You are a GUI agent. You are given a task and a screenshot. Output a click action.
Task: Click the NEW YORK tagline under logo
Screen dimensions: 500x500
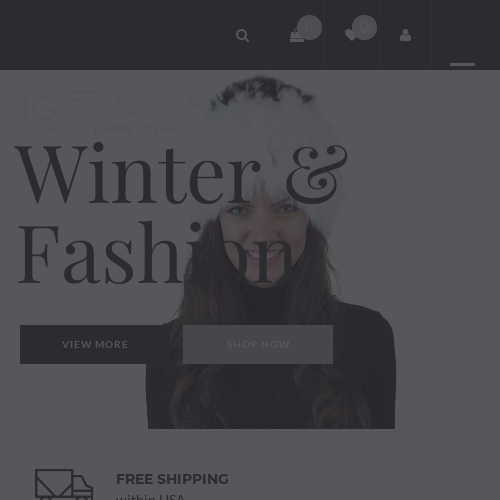pyautogui.click(x=138, y=129)
